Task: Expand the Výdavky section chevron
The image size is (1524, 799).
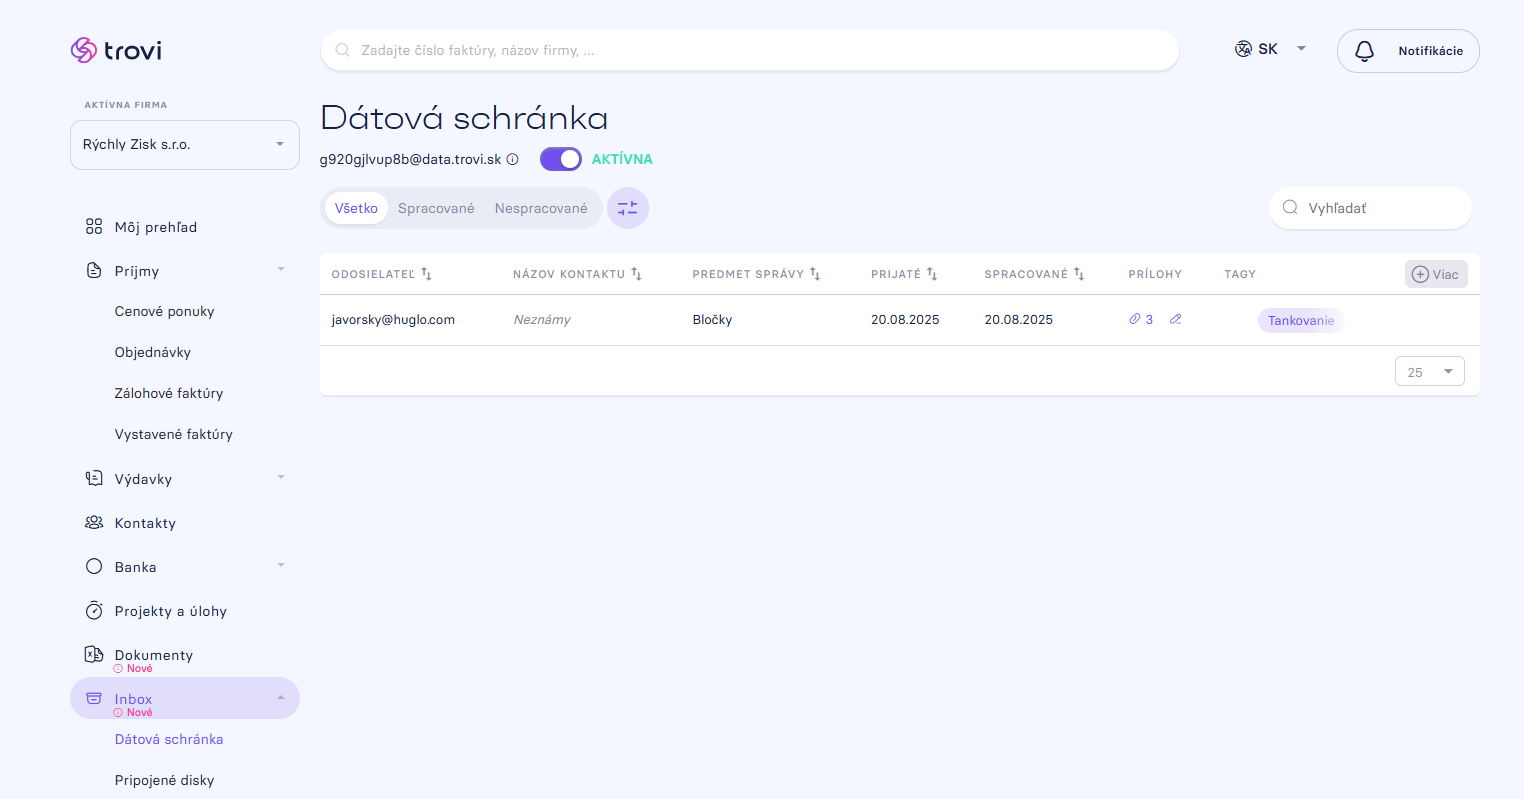Action: click(x=281, y=478)
